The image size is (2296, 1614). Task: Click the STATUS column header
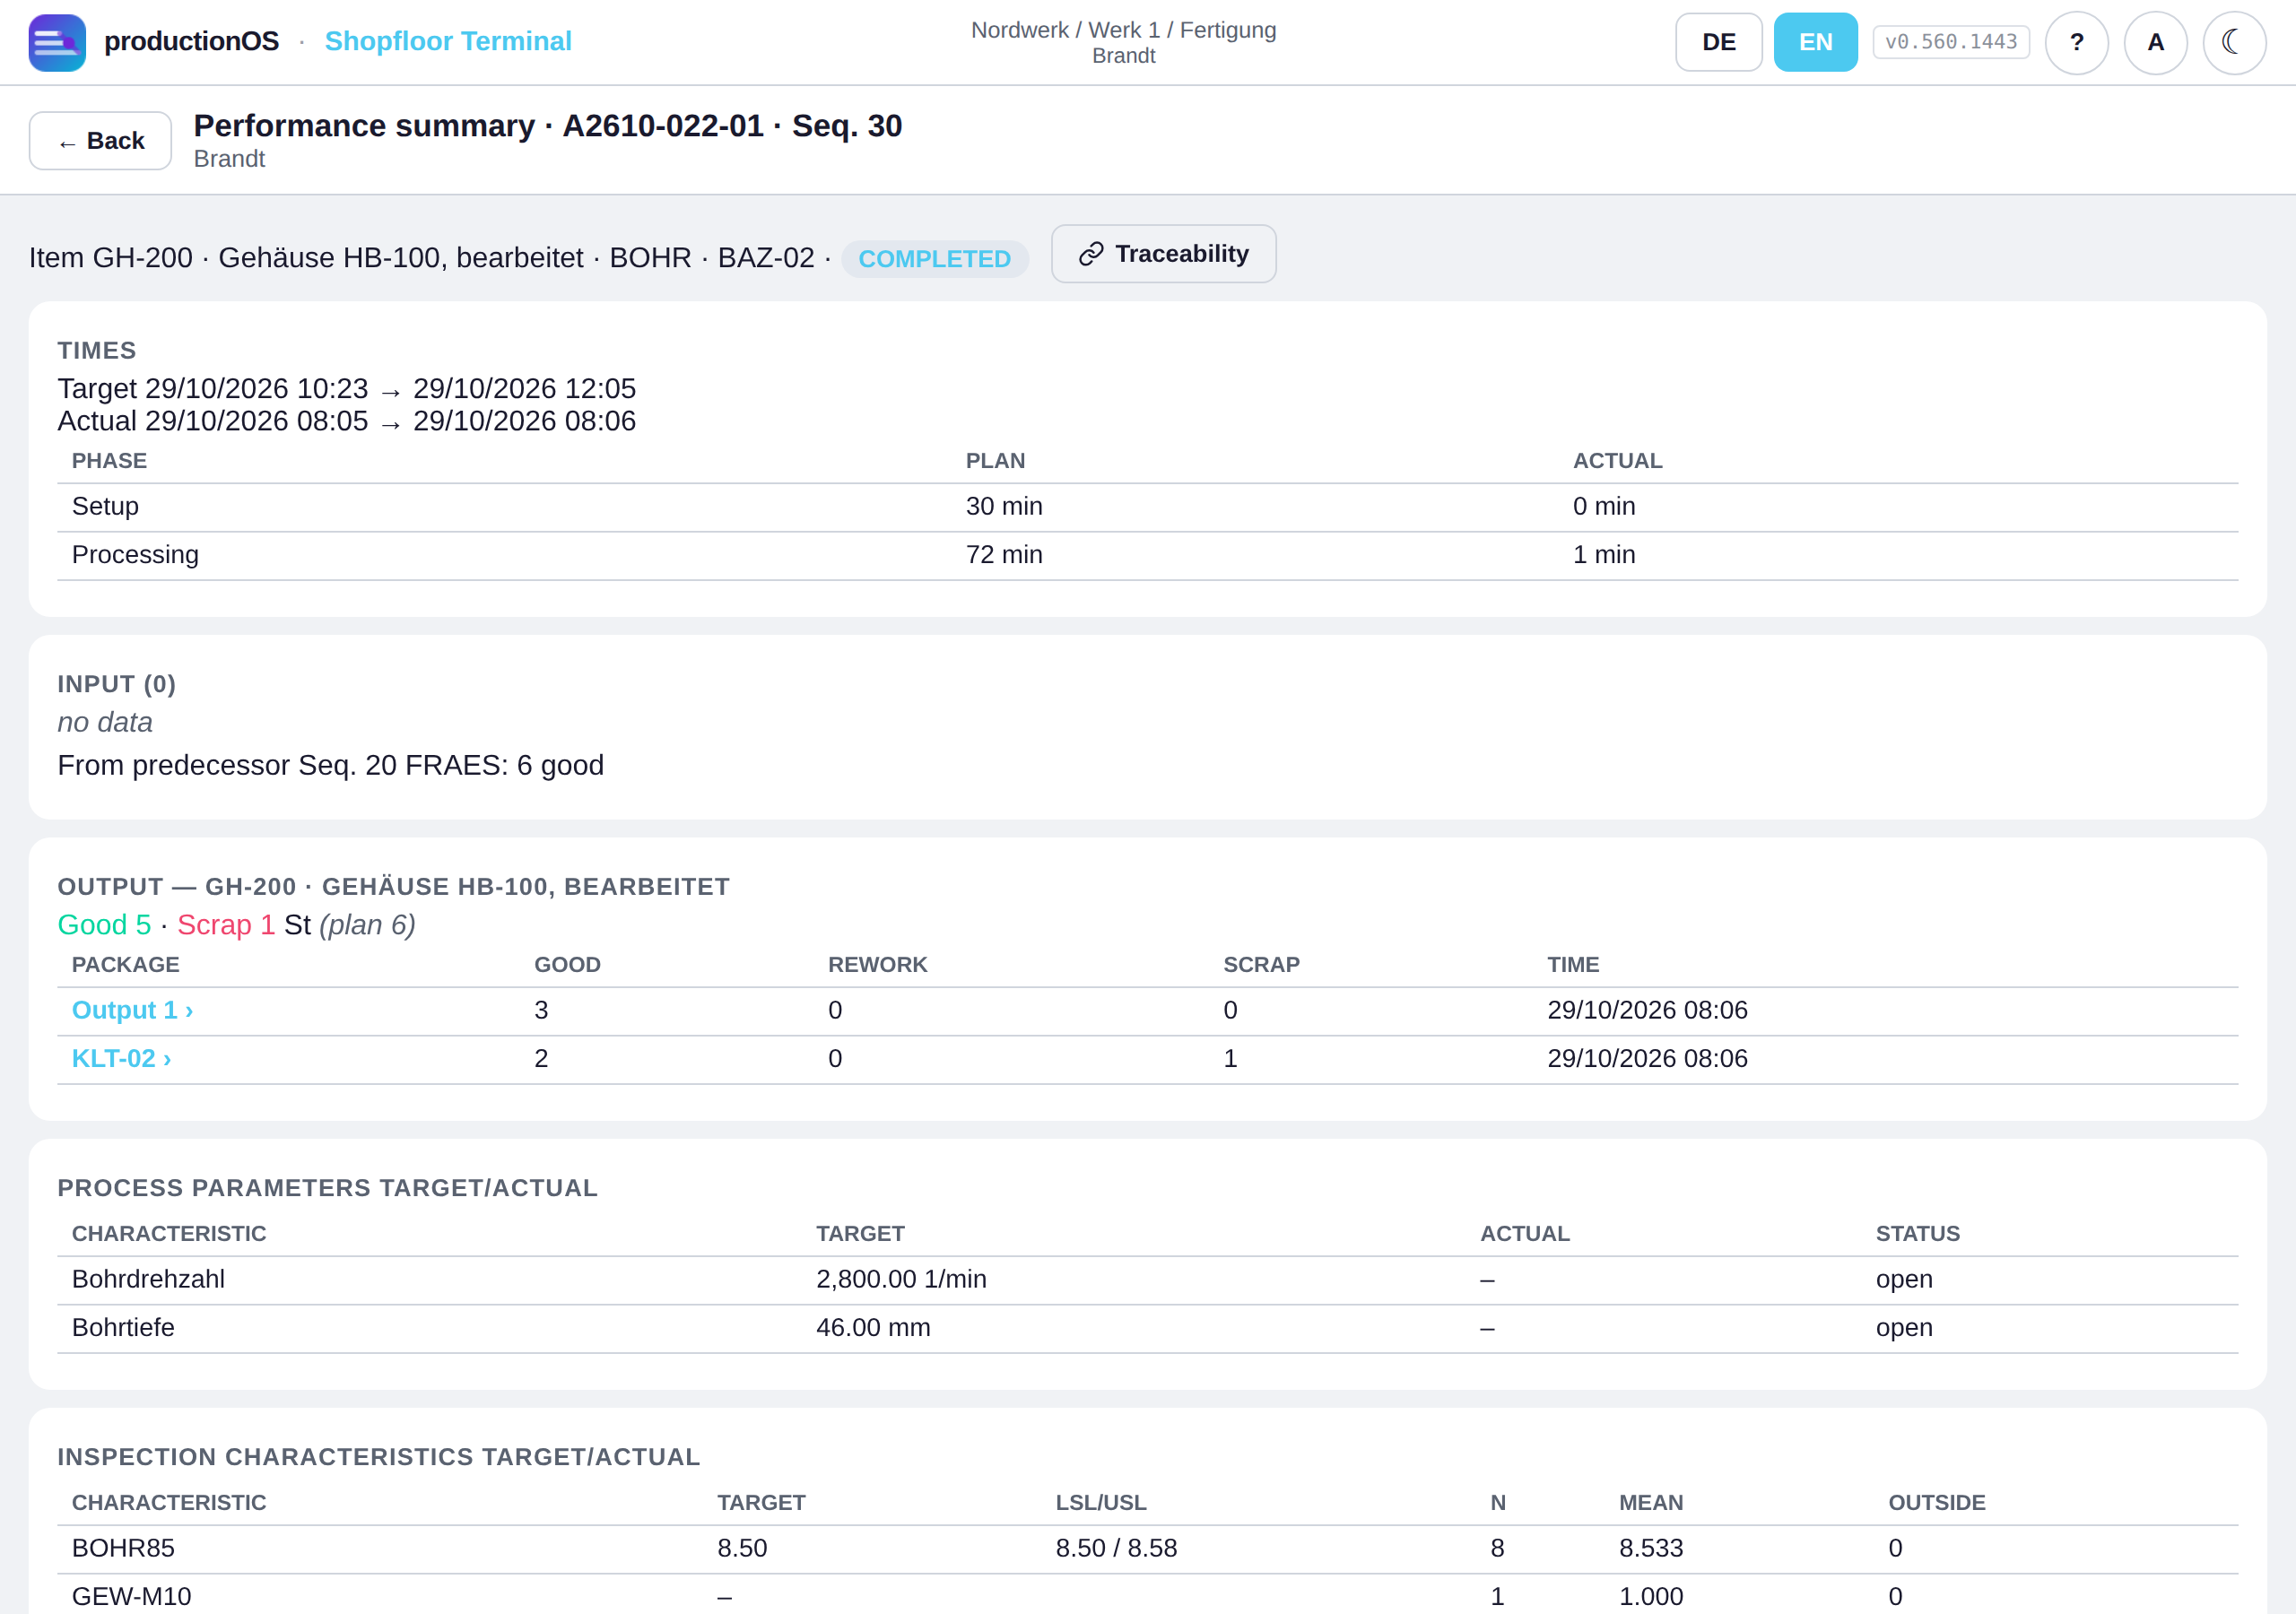[1917, 1234]
